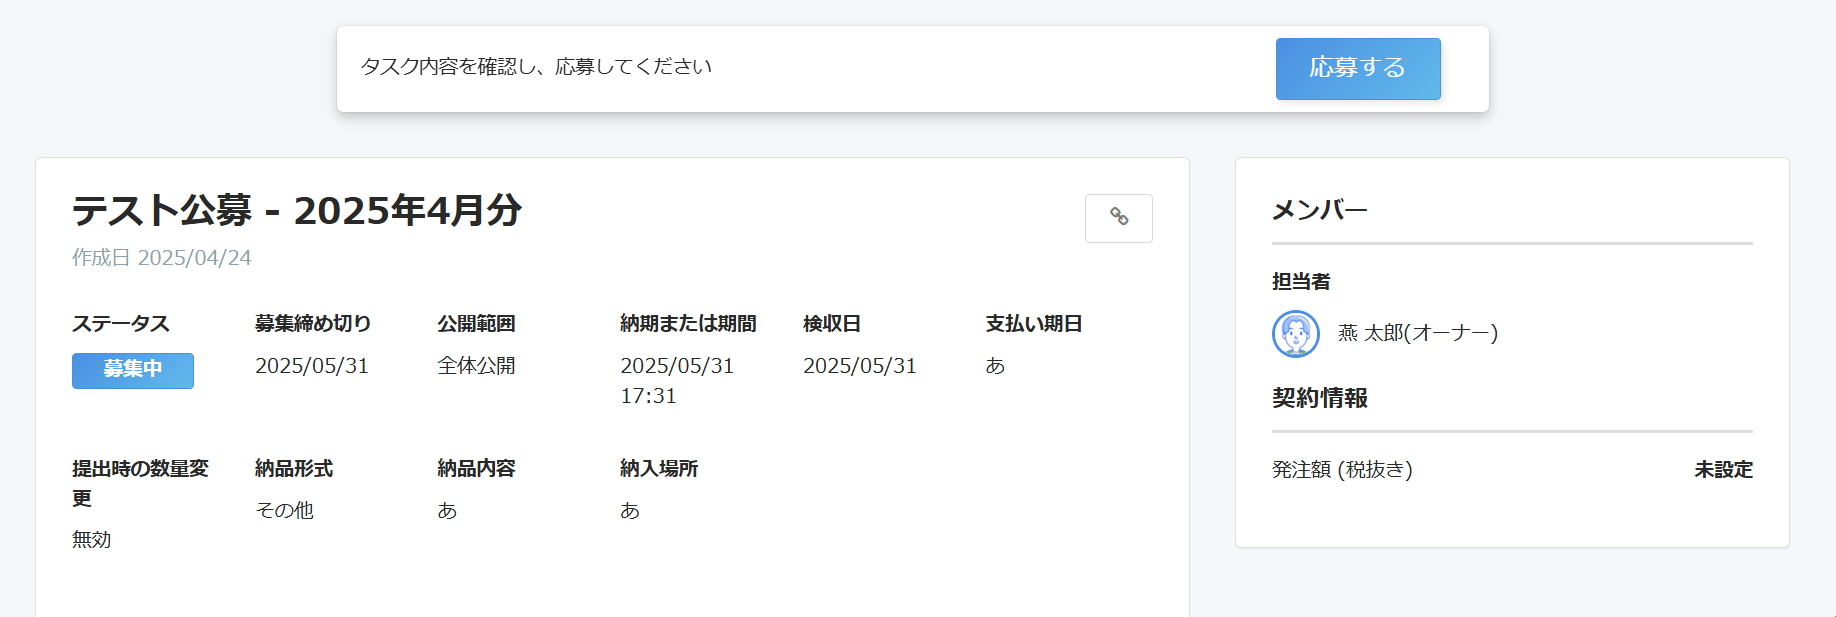The height and width of the screenshot is (617, 1836).
Task: Click the ステータス label
Action: point(121,324)
